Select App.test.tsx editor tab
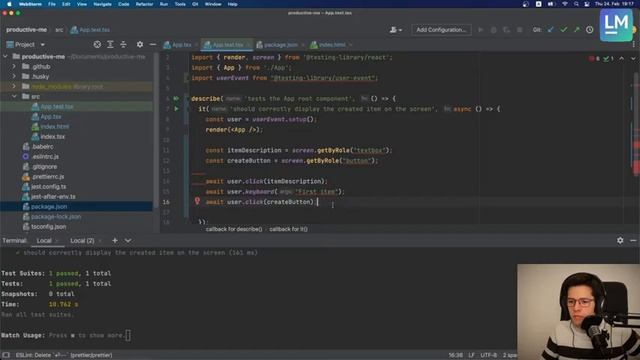Viewport: 640px width, 360px height. coord(226,45)
